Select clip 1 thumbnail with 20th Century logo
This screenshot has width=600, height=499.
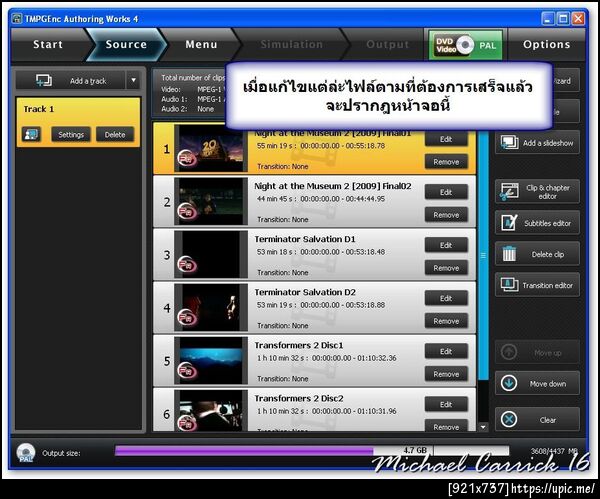(x=211, y=148)
